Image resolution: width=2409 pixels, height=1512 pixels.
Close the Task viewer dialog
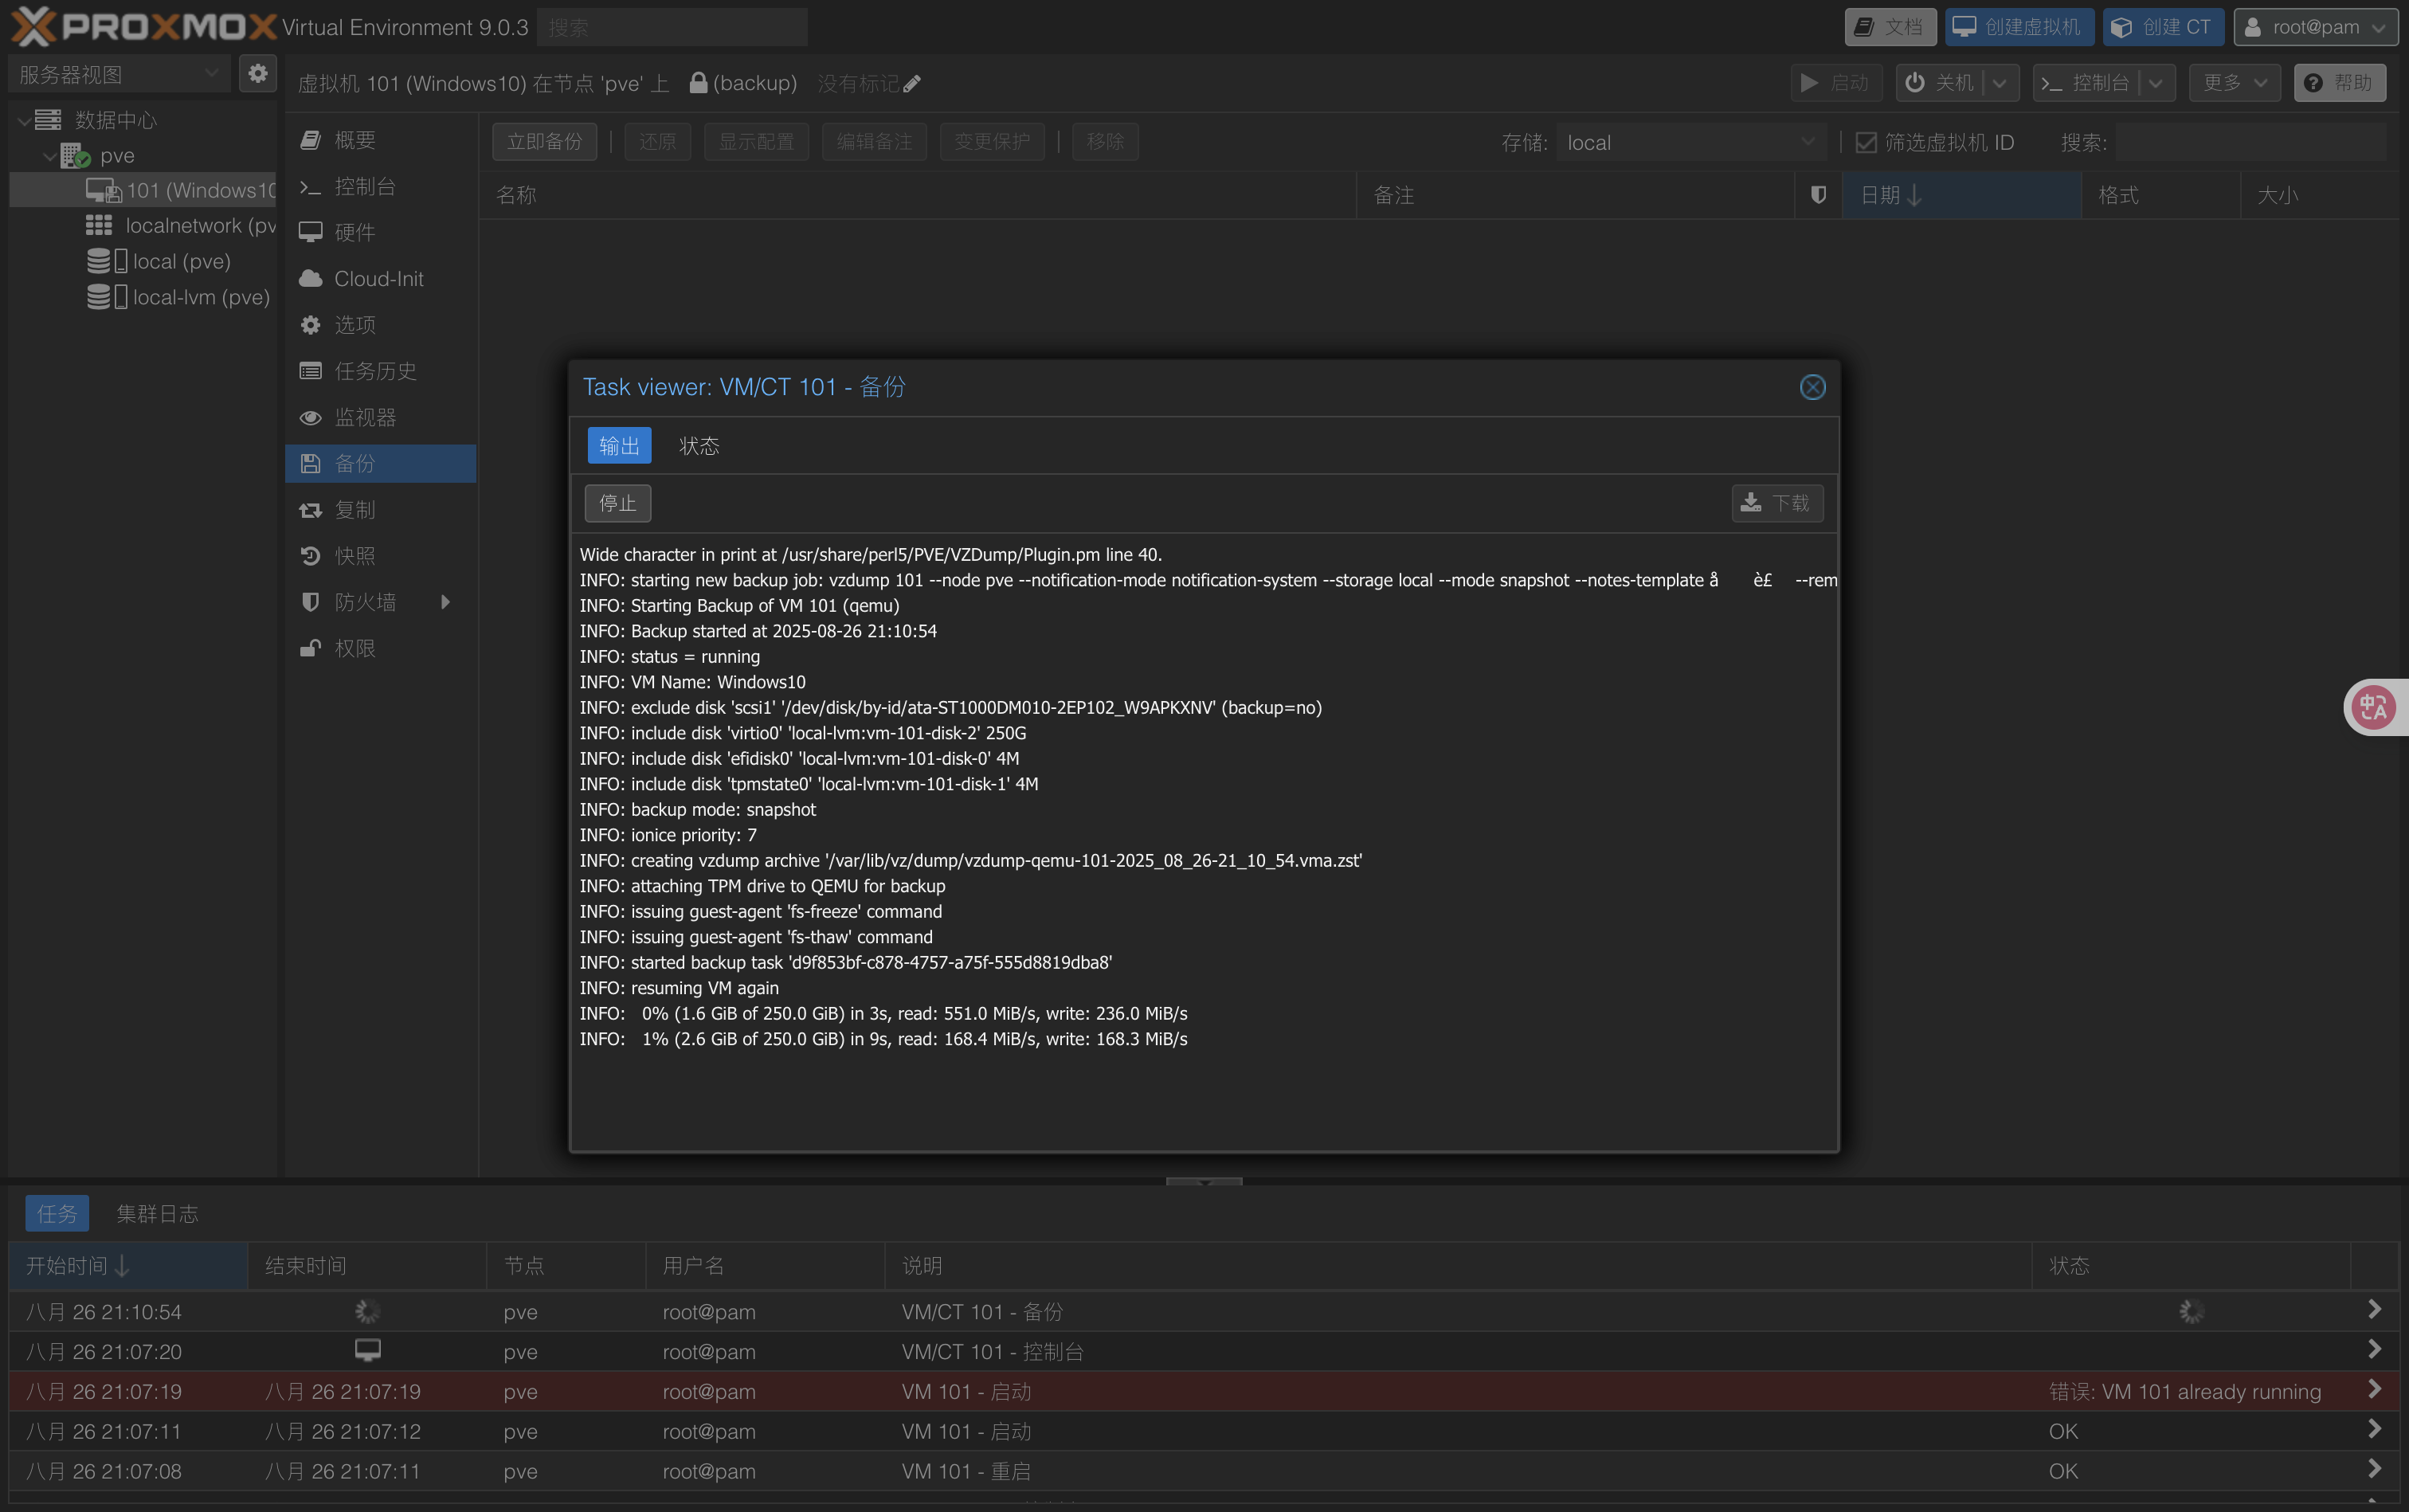1812,387
